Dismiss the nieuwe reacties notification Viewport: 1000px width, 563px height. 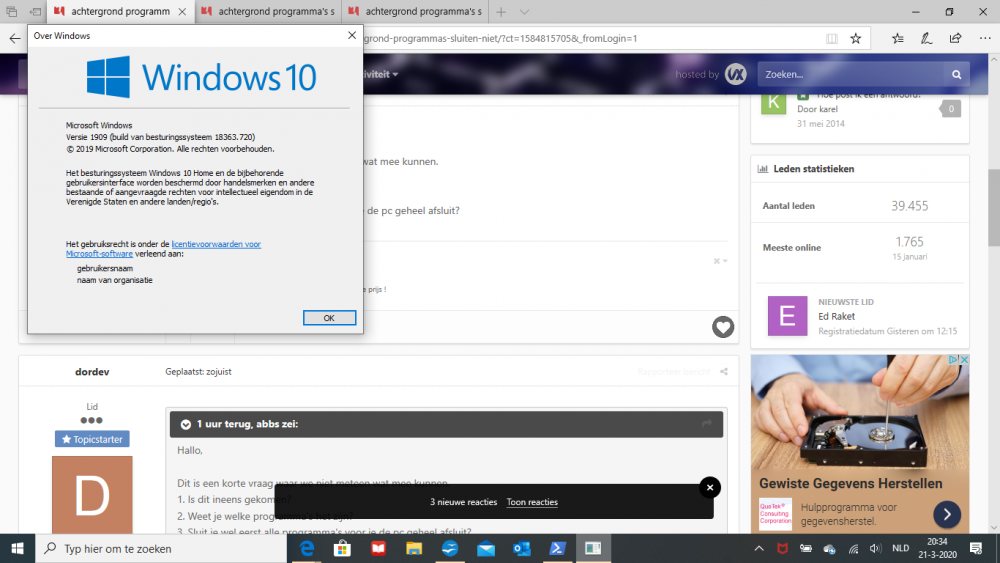[710, 488]
